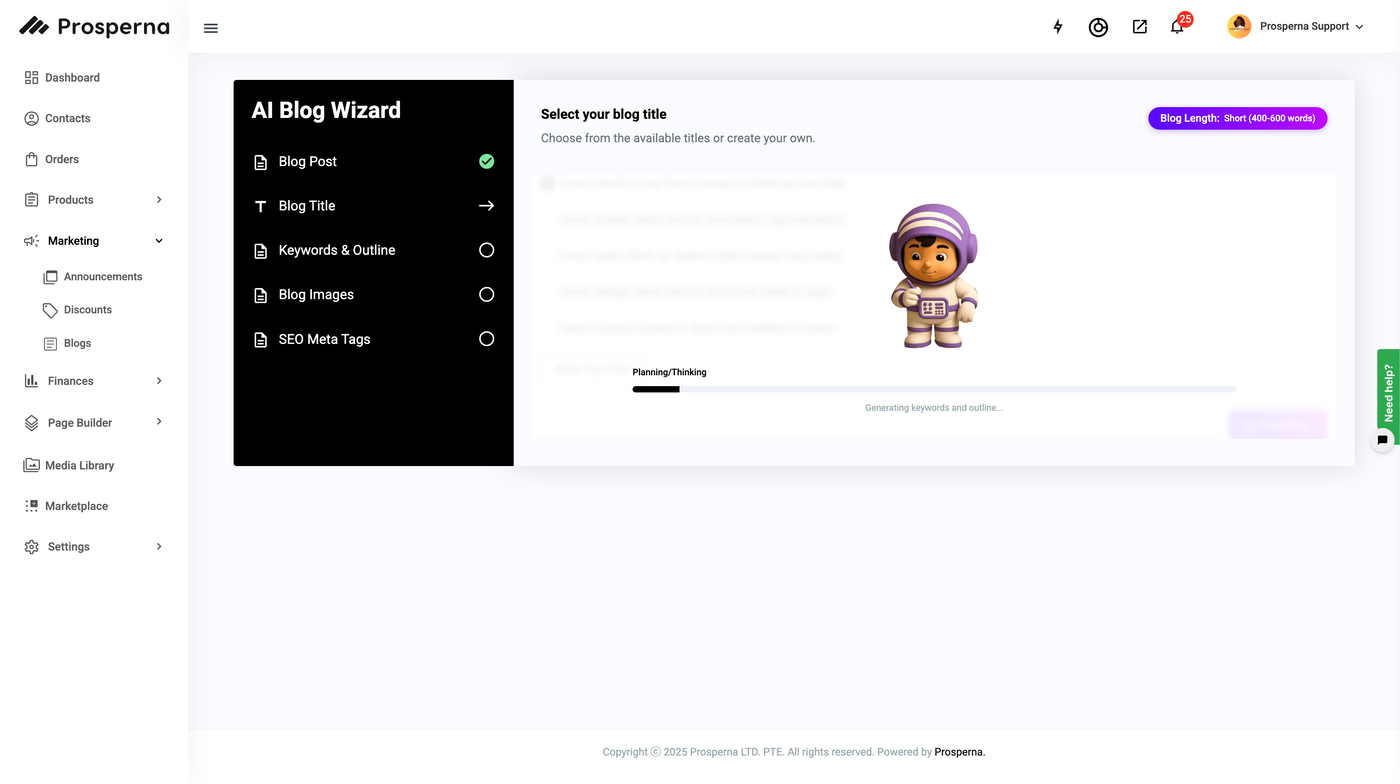Screen dimensions: 1400x784
Task: Click the Marketing megaphone icon
Action: [x=31, y=241]
